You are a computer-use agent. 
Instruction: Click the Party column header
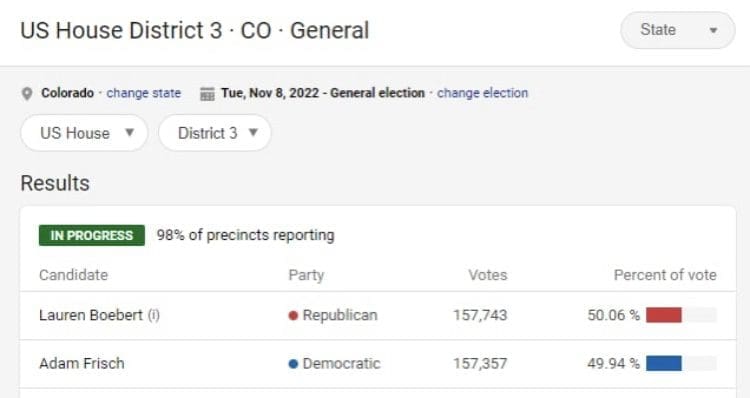pos(306,275)
